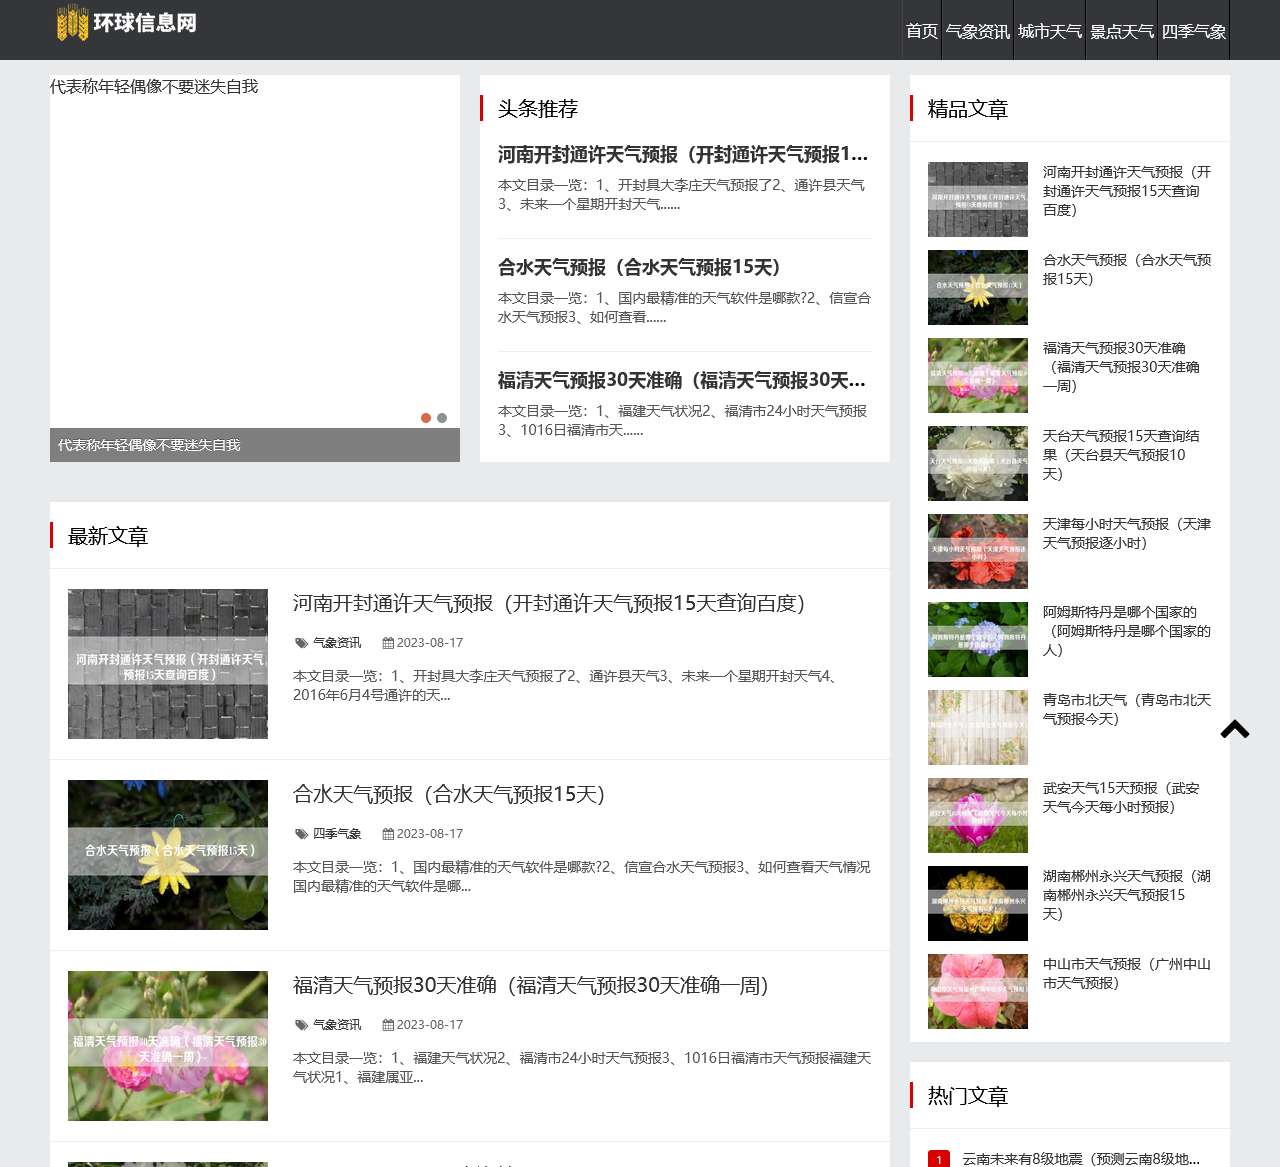Open sidebar article 天台天气预报15天查询结果
Screen dimensions: 1280x1167
[x=1121, y=455]
